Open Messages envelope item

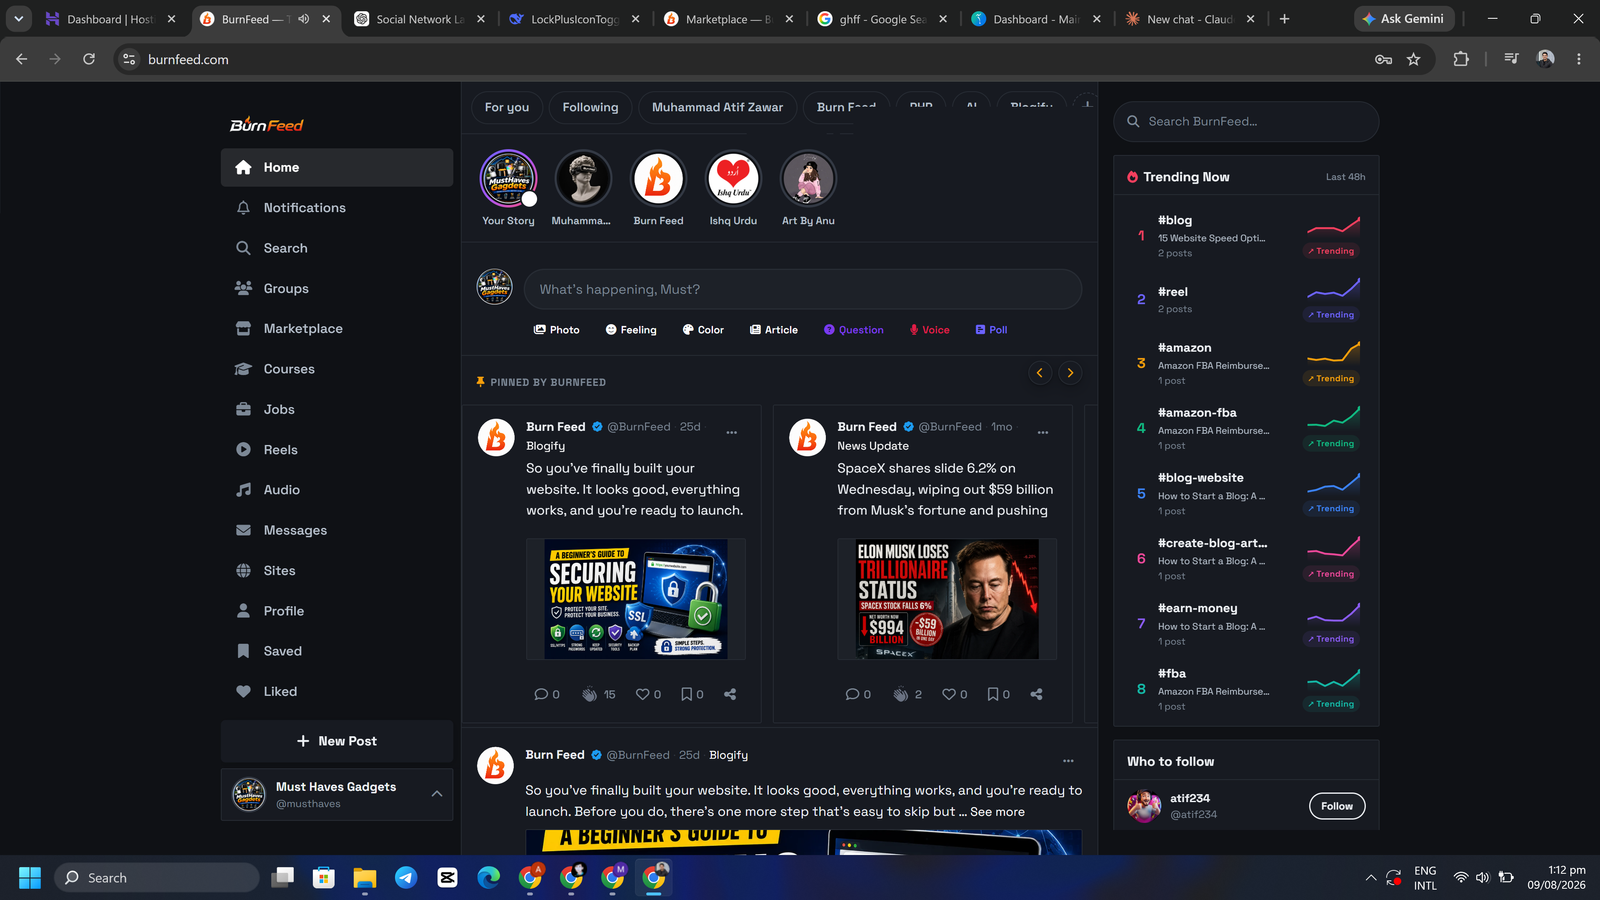pyautogui.click(x=336, y=530)
